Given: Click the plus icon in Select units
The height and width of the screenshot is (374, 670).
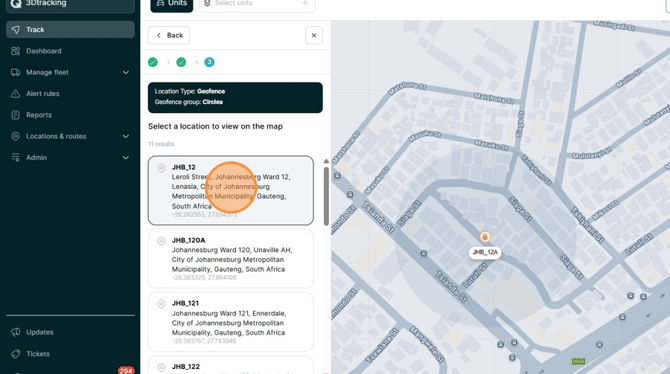Looking at the screenshot, I should click(x=305, y=3).
